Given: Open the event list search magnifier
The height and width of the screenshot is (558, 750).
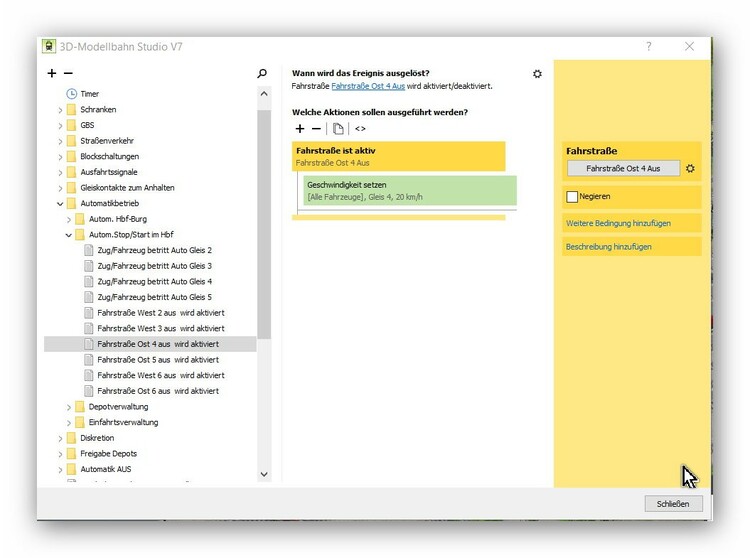Looking at the screenshot, I should pyautogui.click(x=262, y=73).
